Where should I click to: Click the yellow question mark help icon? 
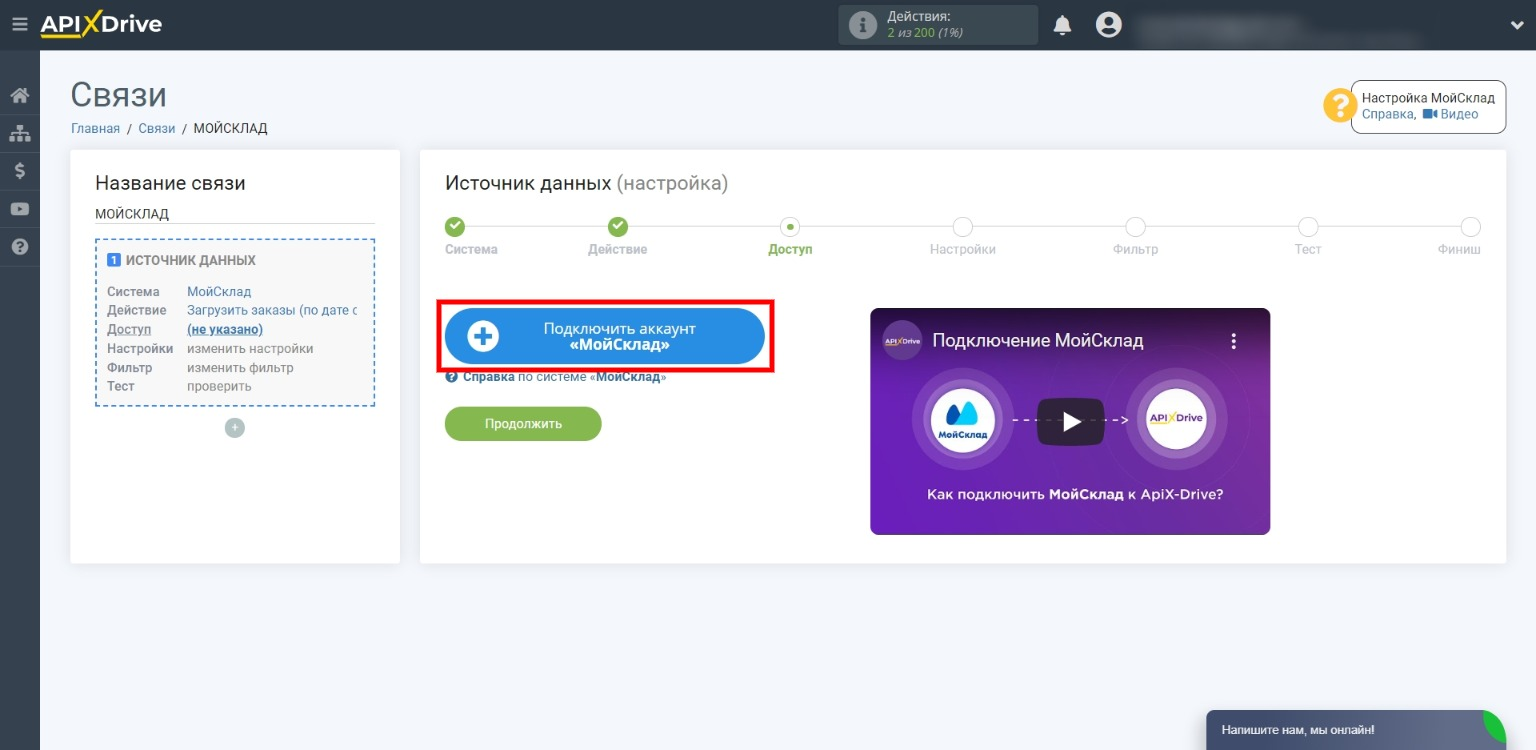pos(1340,106)
